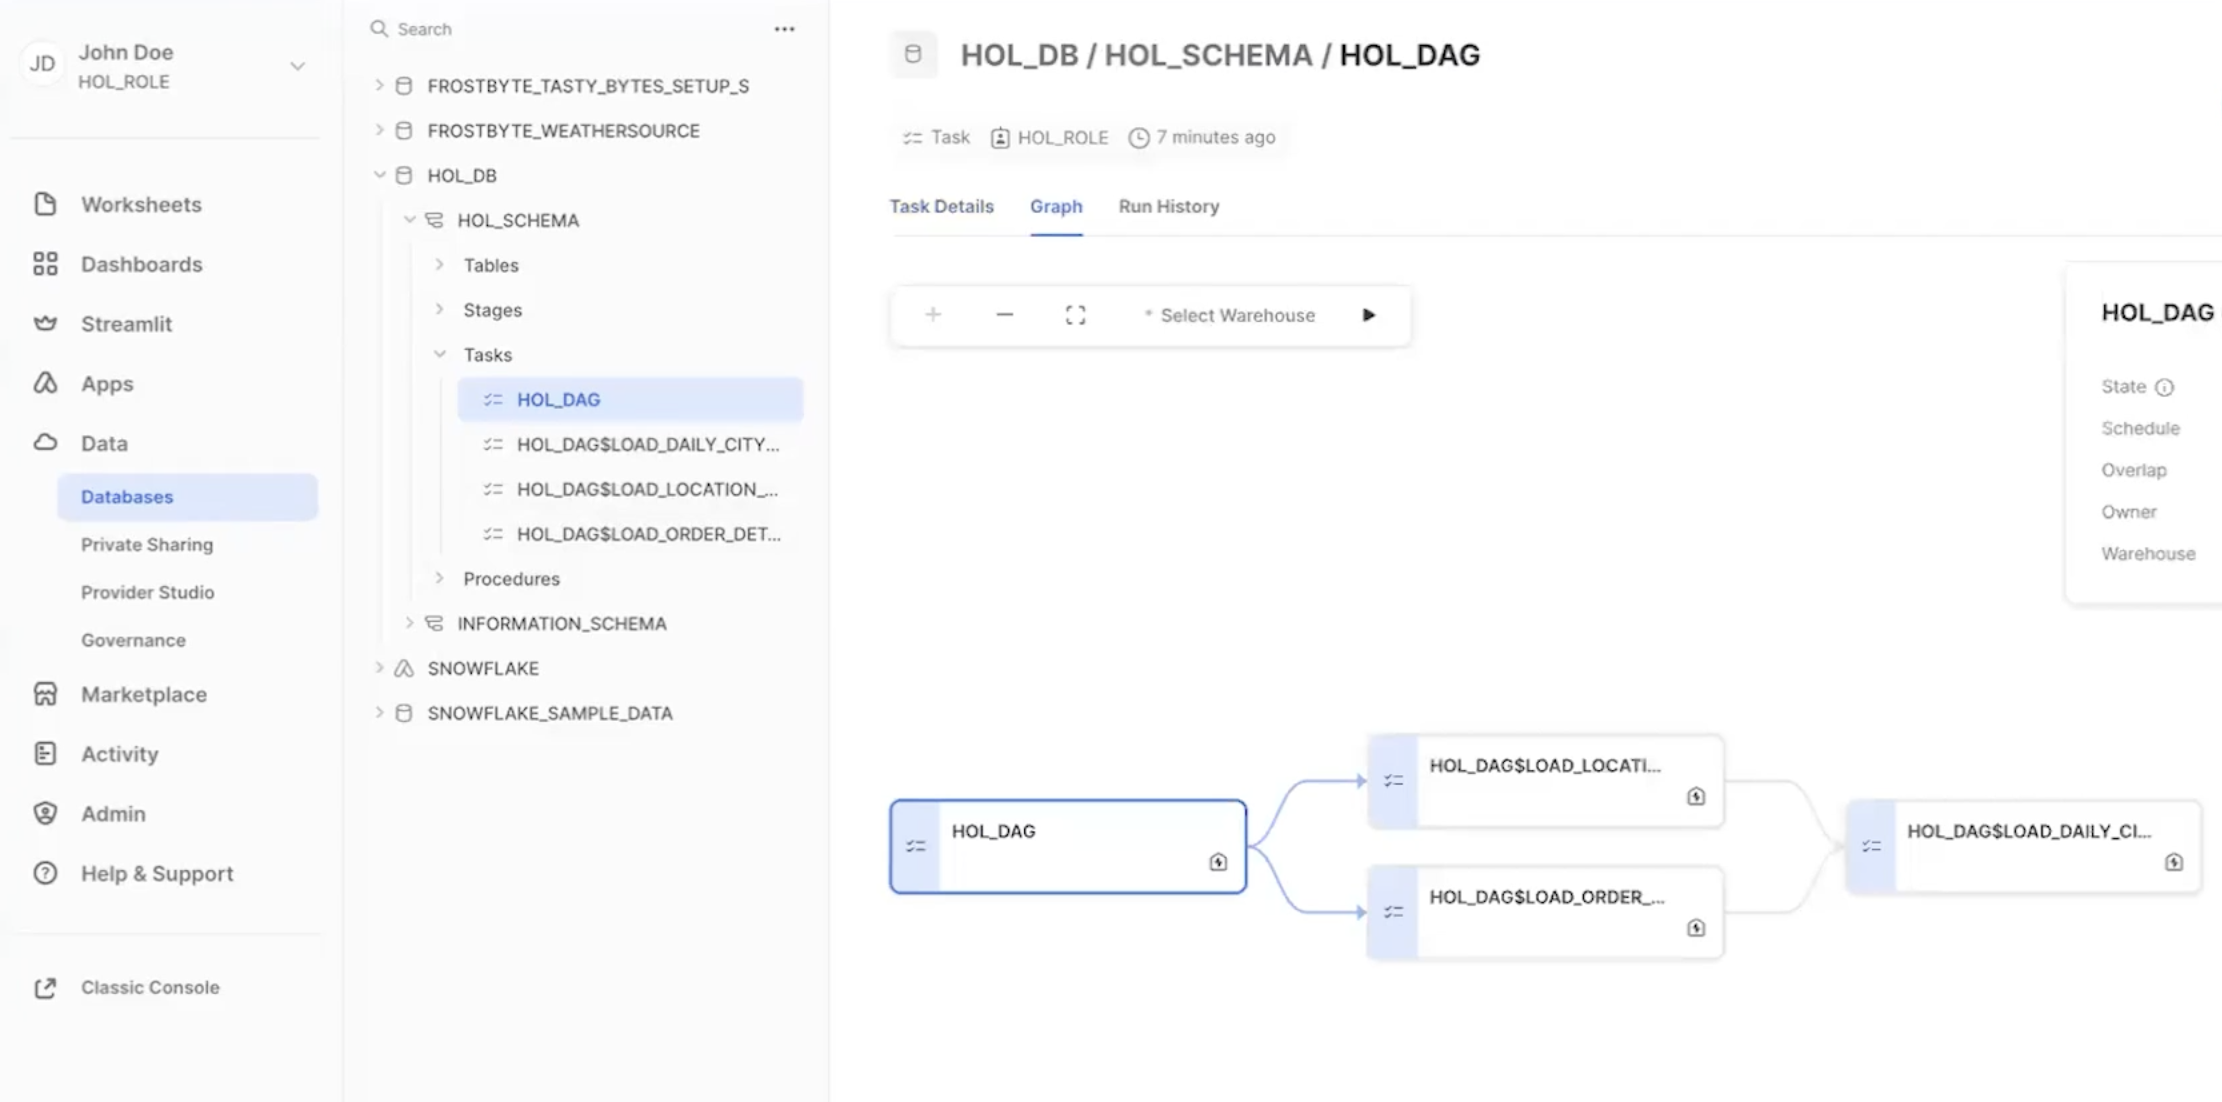Click the State info icon in HOL_DAG panel
This screenshot has height=1102, width=2222.
click(x=2166, y=386)
